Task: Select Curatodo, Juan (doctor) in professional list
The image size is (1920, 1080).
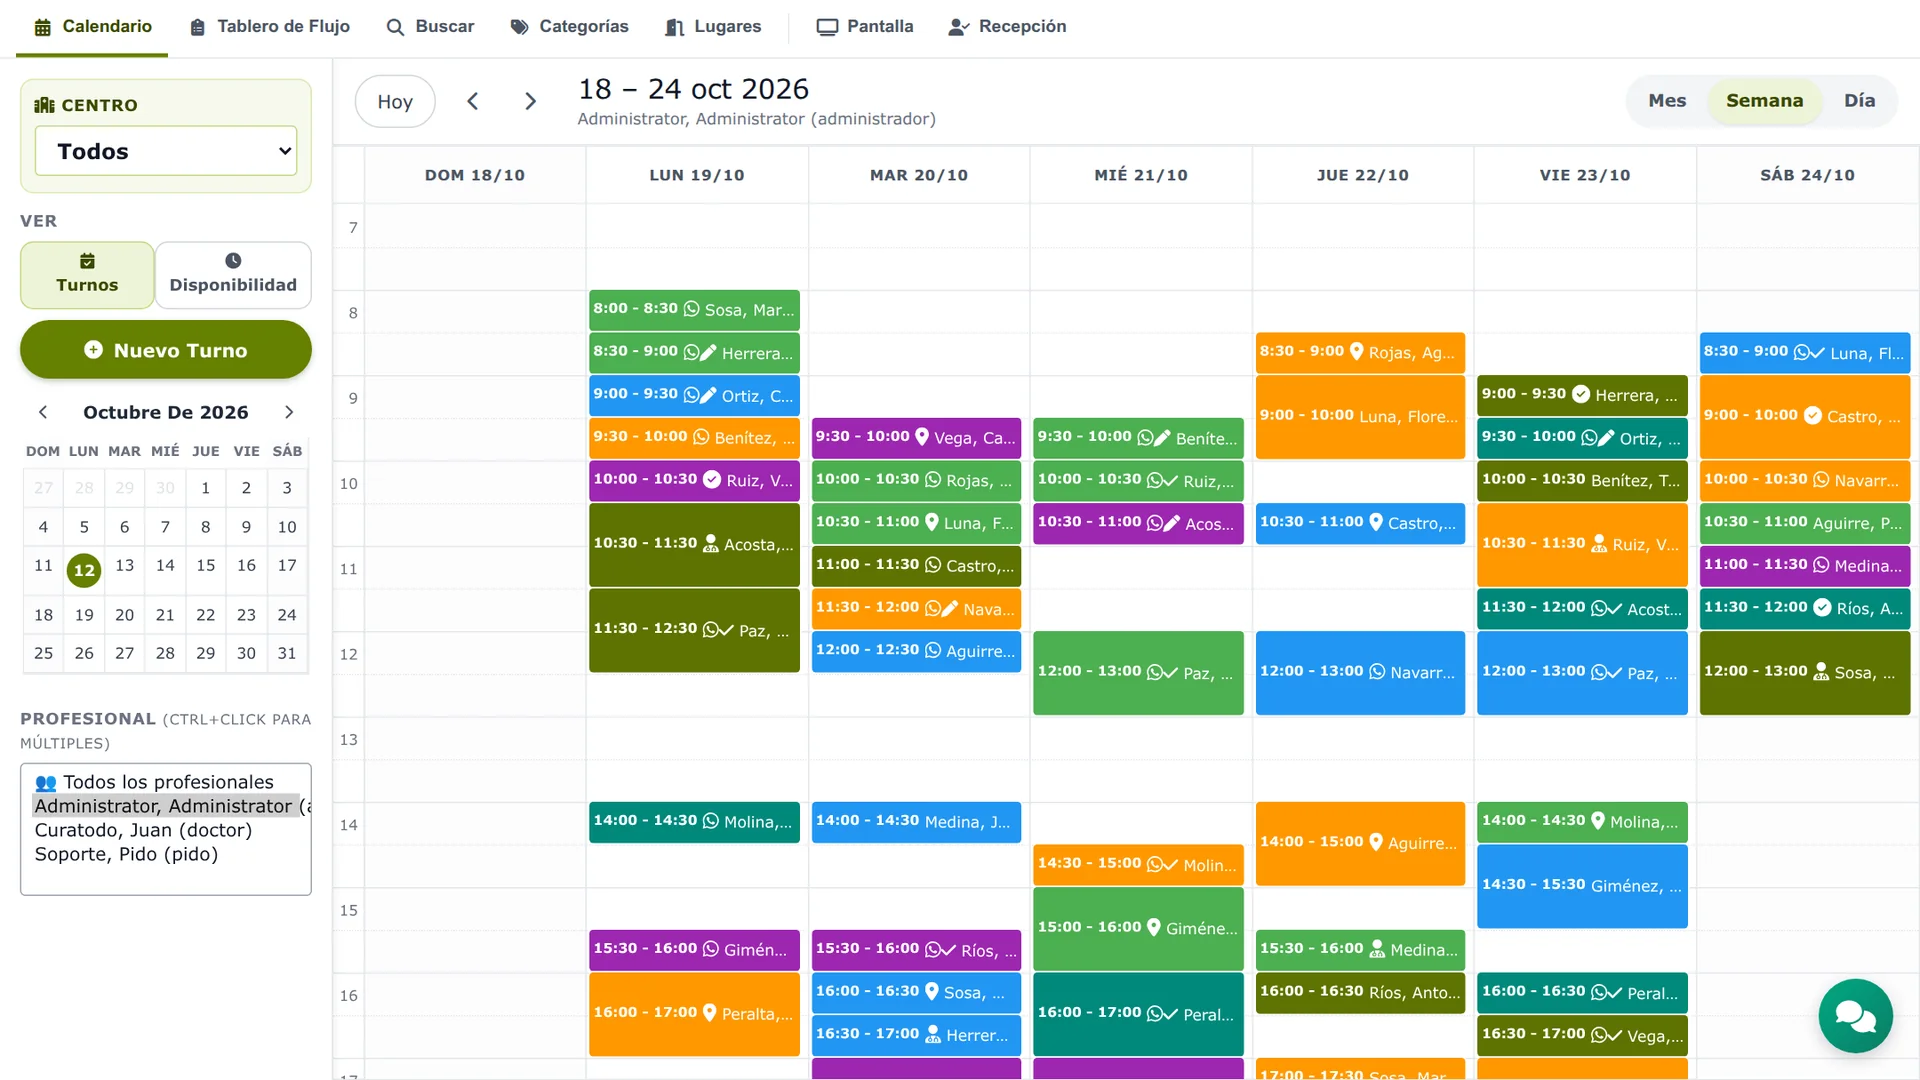Action: tap(143, 830)
